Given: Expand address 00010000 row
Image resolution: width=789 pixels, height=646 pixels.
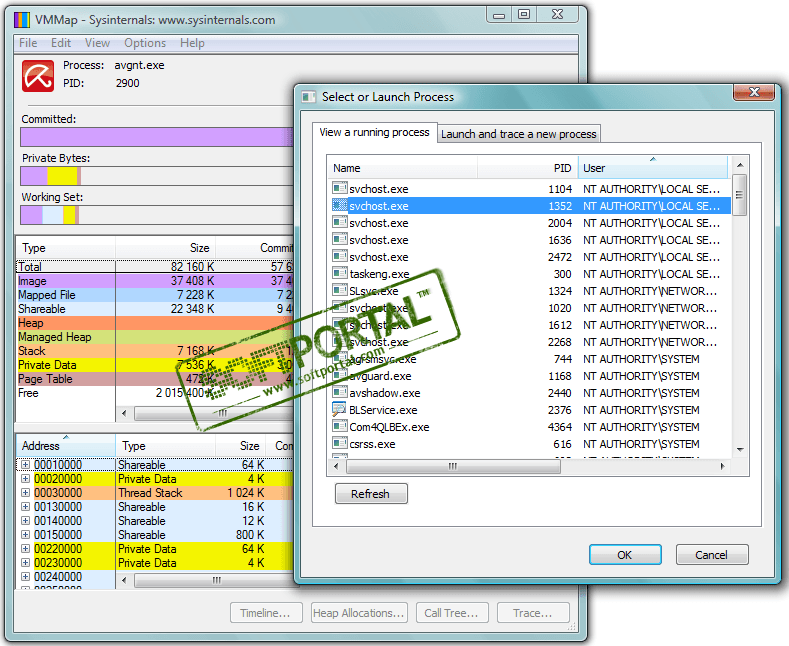Looking at the screenshot, I should (x=25, y=465).
